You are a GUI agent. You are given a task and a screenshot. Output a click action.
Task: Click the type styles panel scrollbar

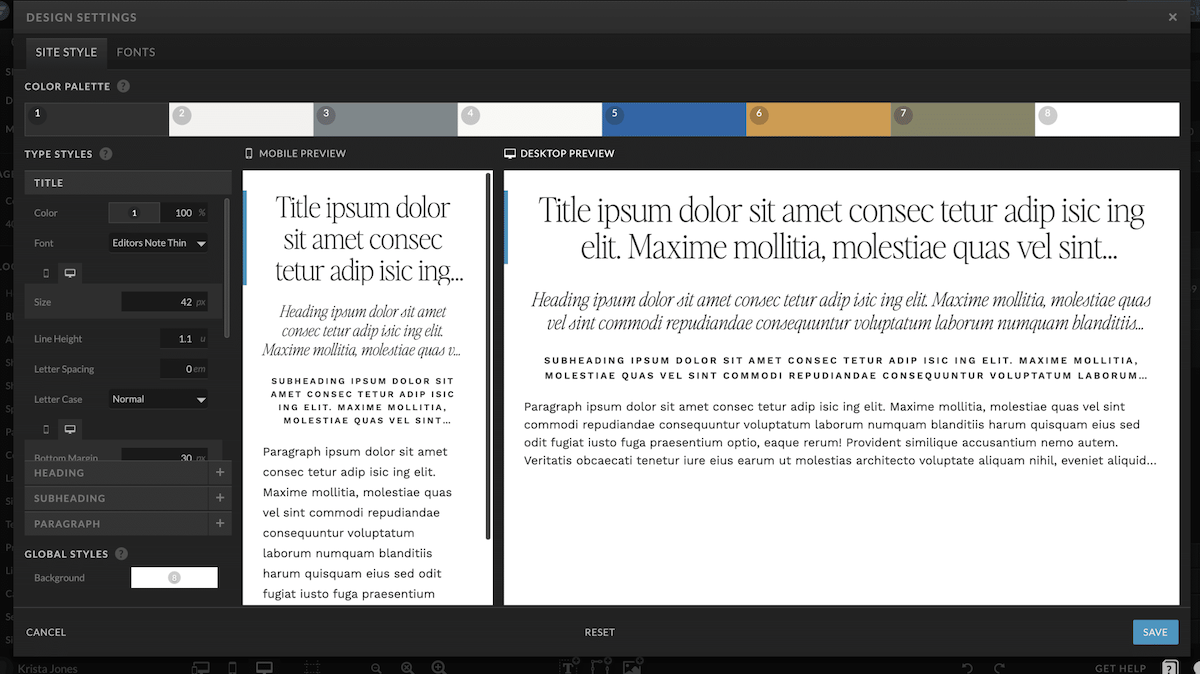[227, 268]
